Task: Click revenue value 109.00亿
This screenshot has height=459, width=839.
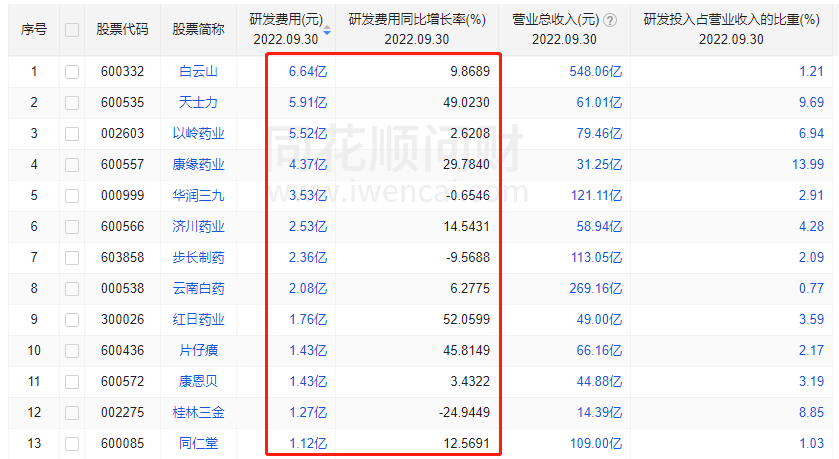Action: tap(596, 444)
